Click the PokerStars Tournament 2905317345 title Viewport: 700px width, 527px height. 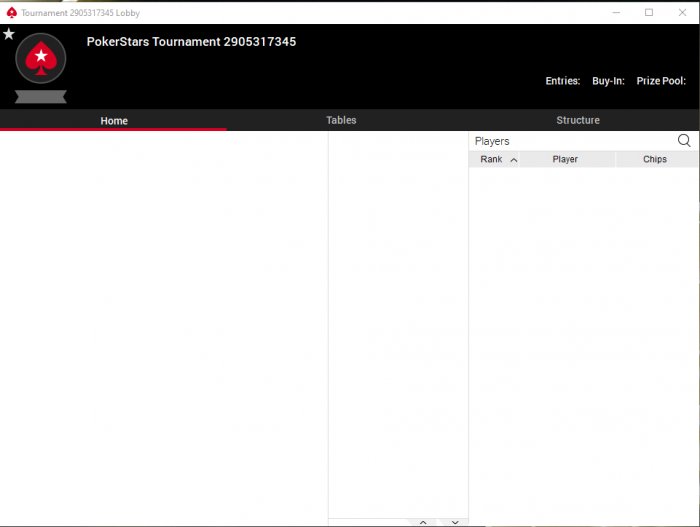click(x=191, y=42)
